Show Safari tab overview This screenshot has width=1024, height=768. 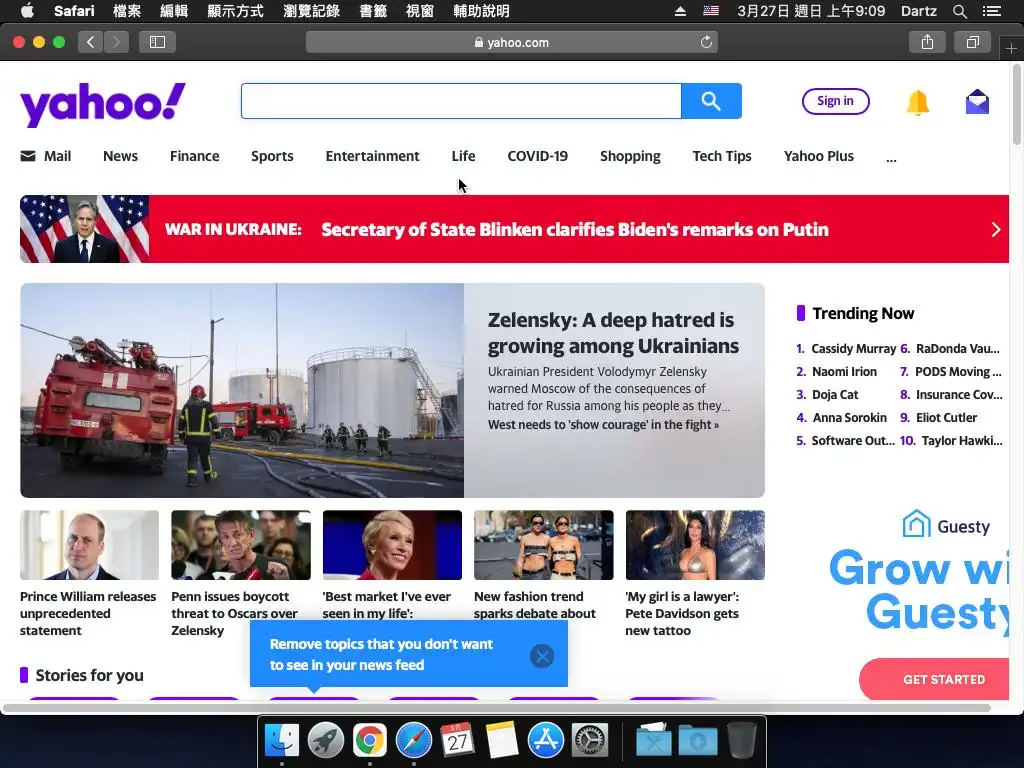coord(972,42)
